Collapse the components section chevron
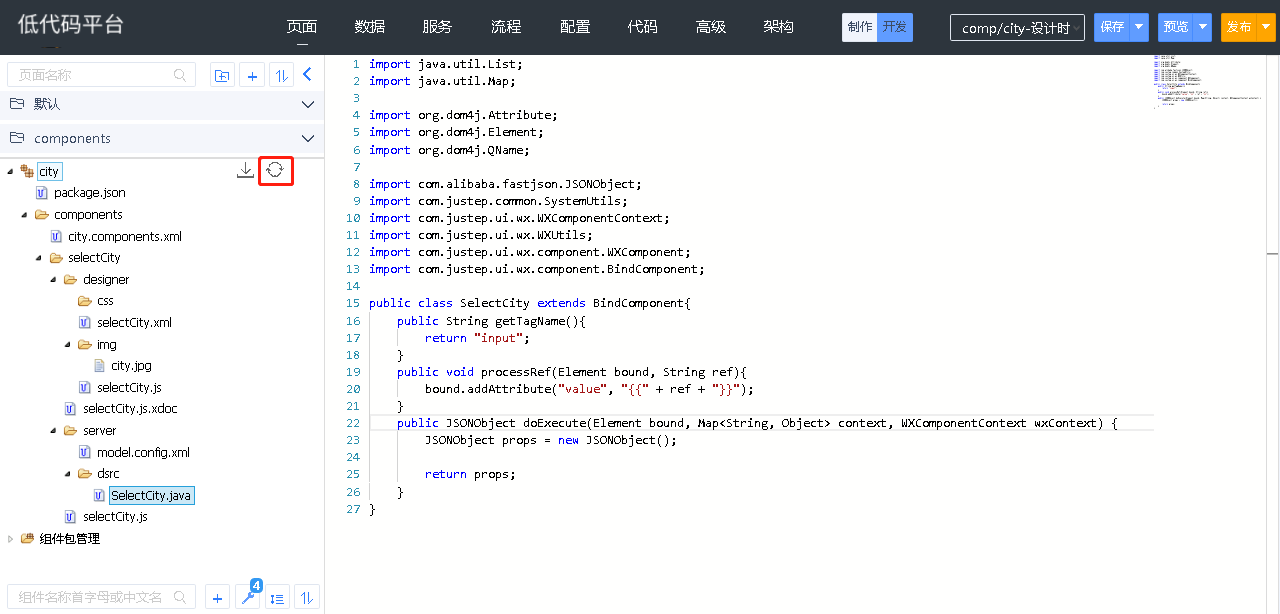Image resolution: width=1280 pixels, height=614 pixels. click(308, 139)
